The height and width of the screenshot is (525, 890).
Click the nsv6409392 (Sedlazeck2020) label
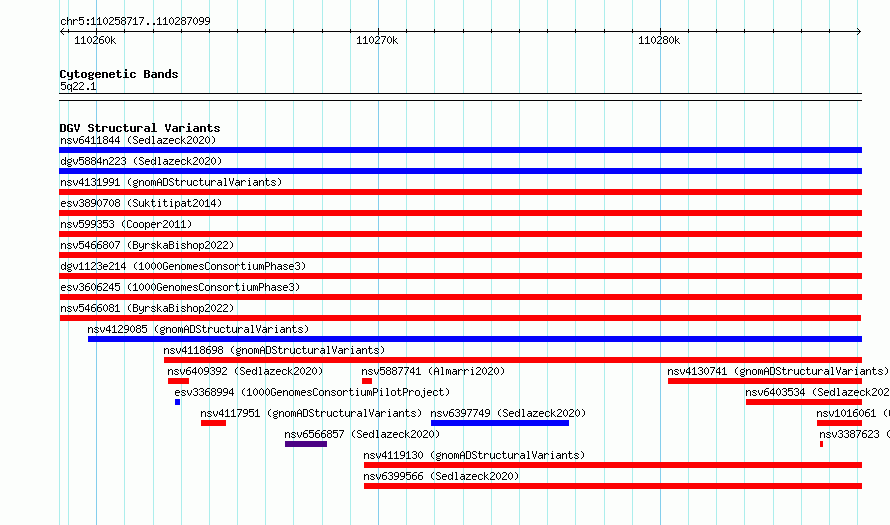pyautogui.click(x=245, y=371)
